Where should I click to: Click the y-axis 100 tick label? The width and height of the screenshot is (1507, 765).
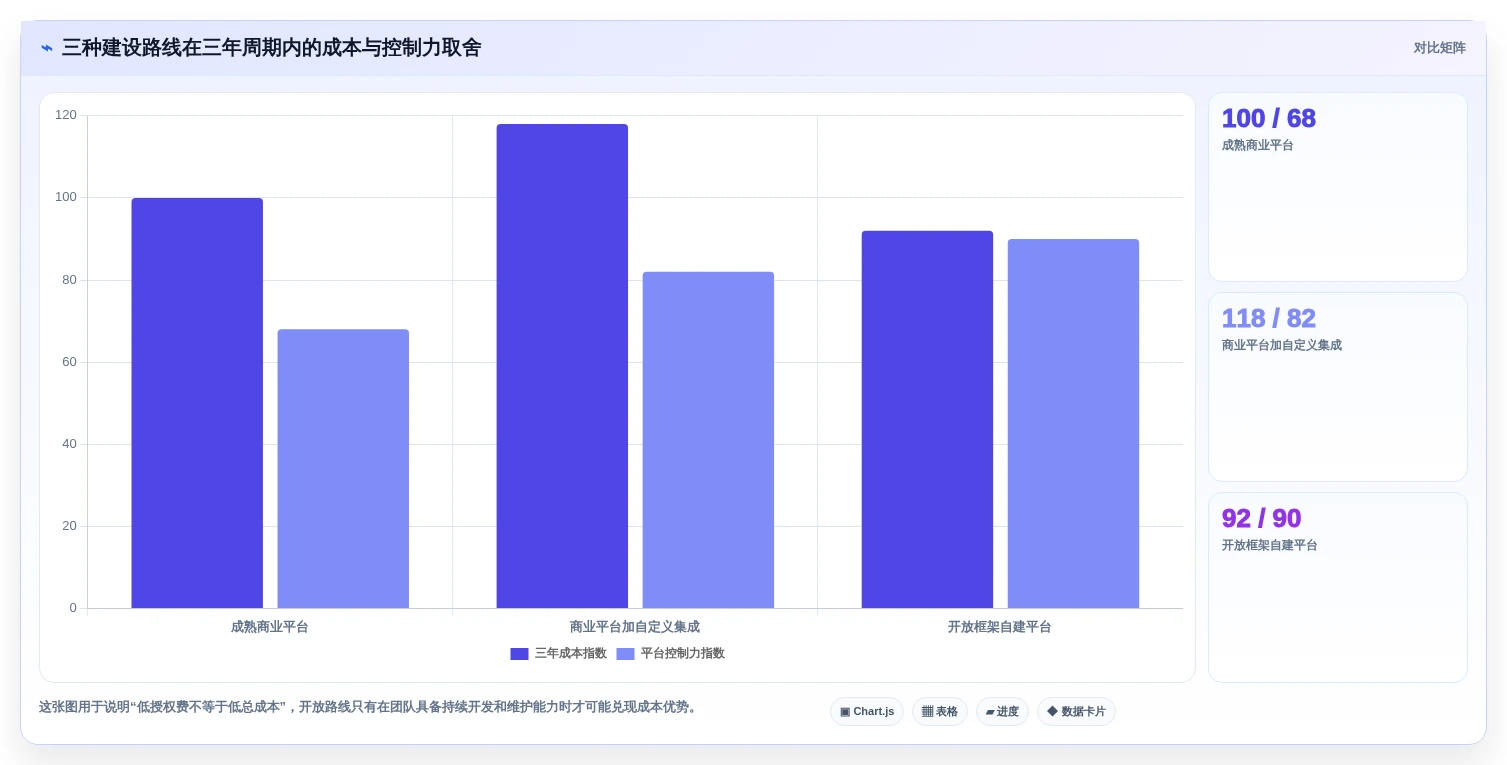point(66,197)
